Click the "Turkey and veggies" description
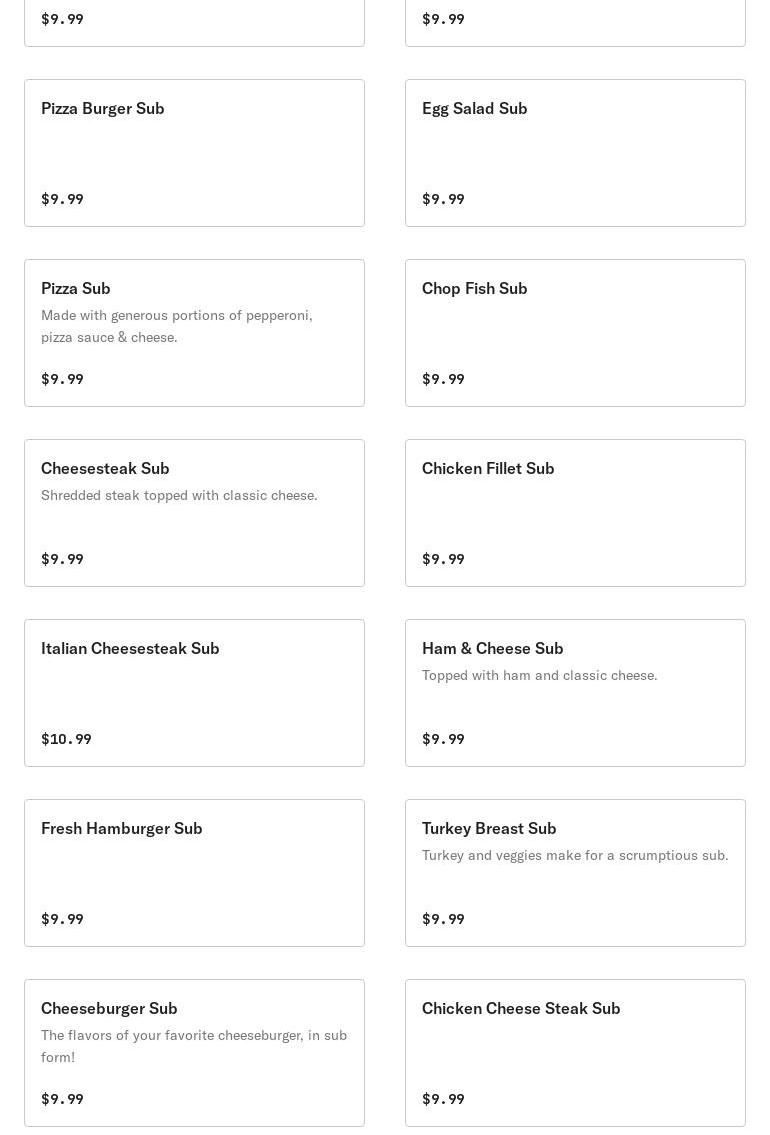The width and height of the screenshot is (770, 1135). (575, 855)
